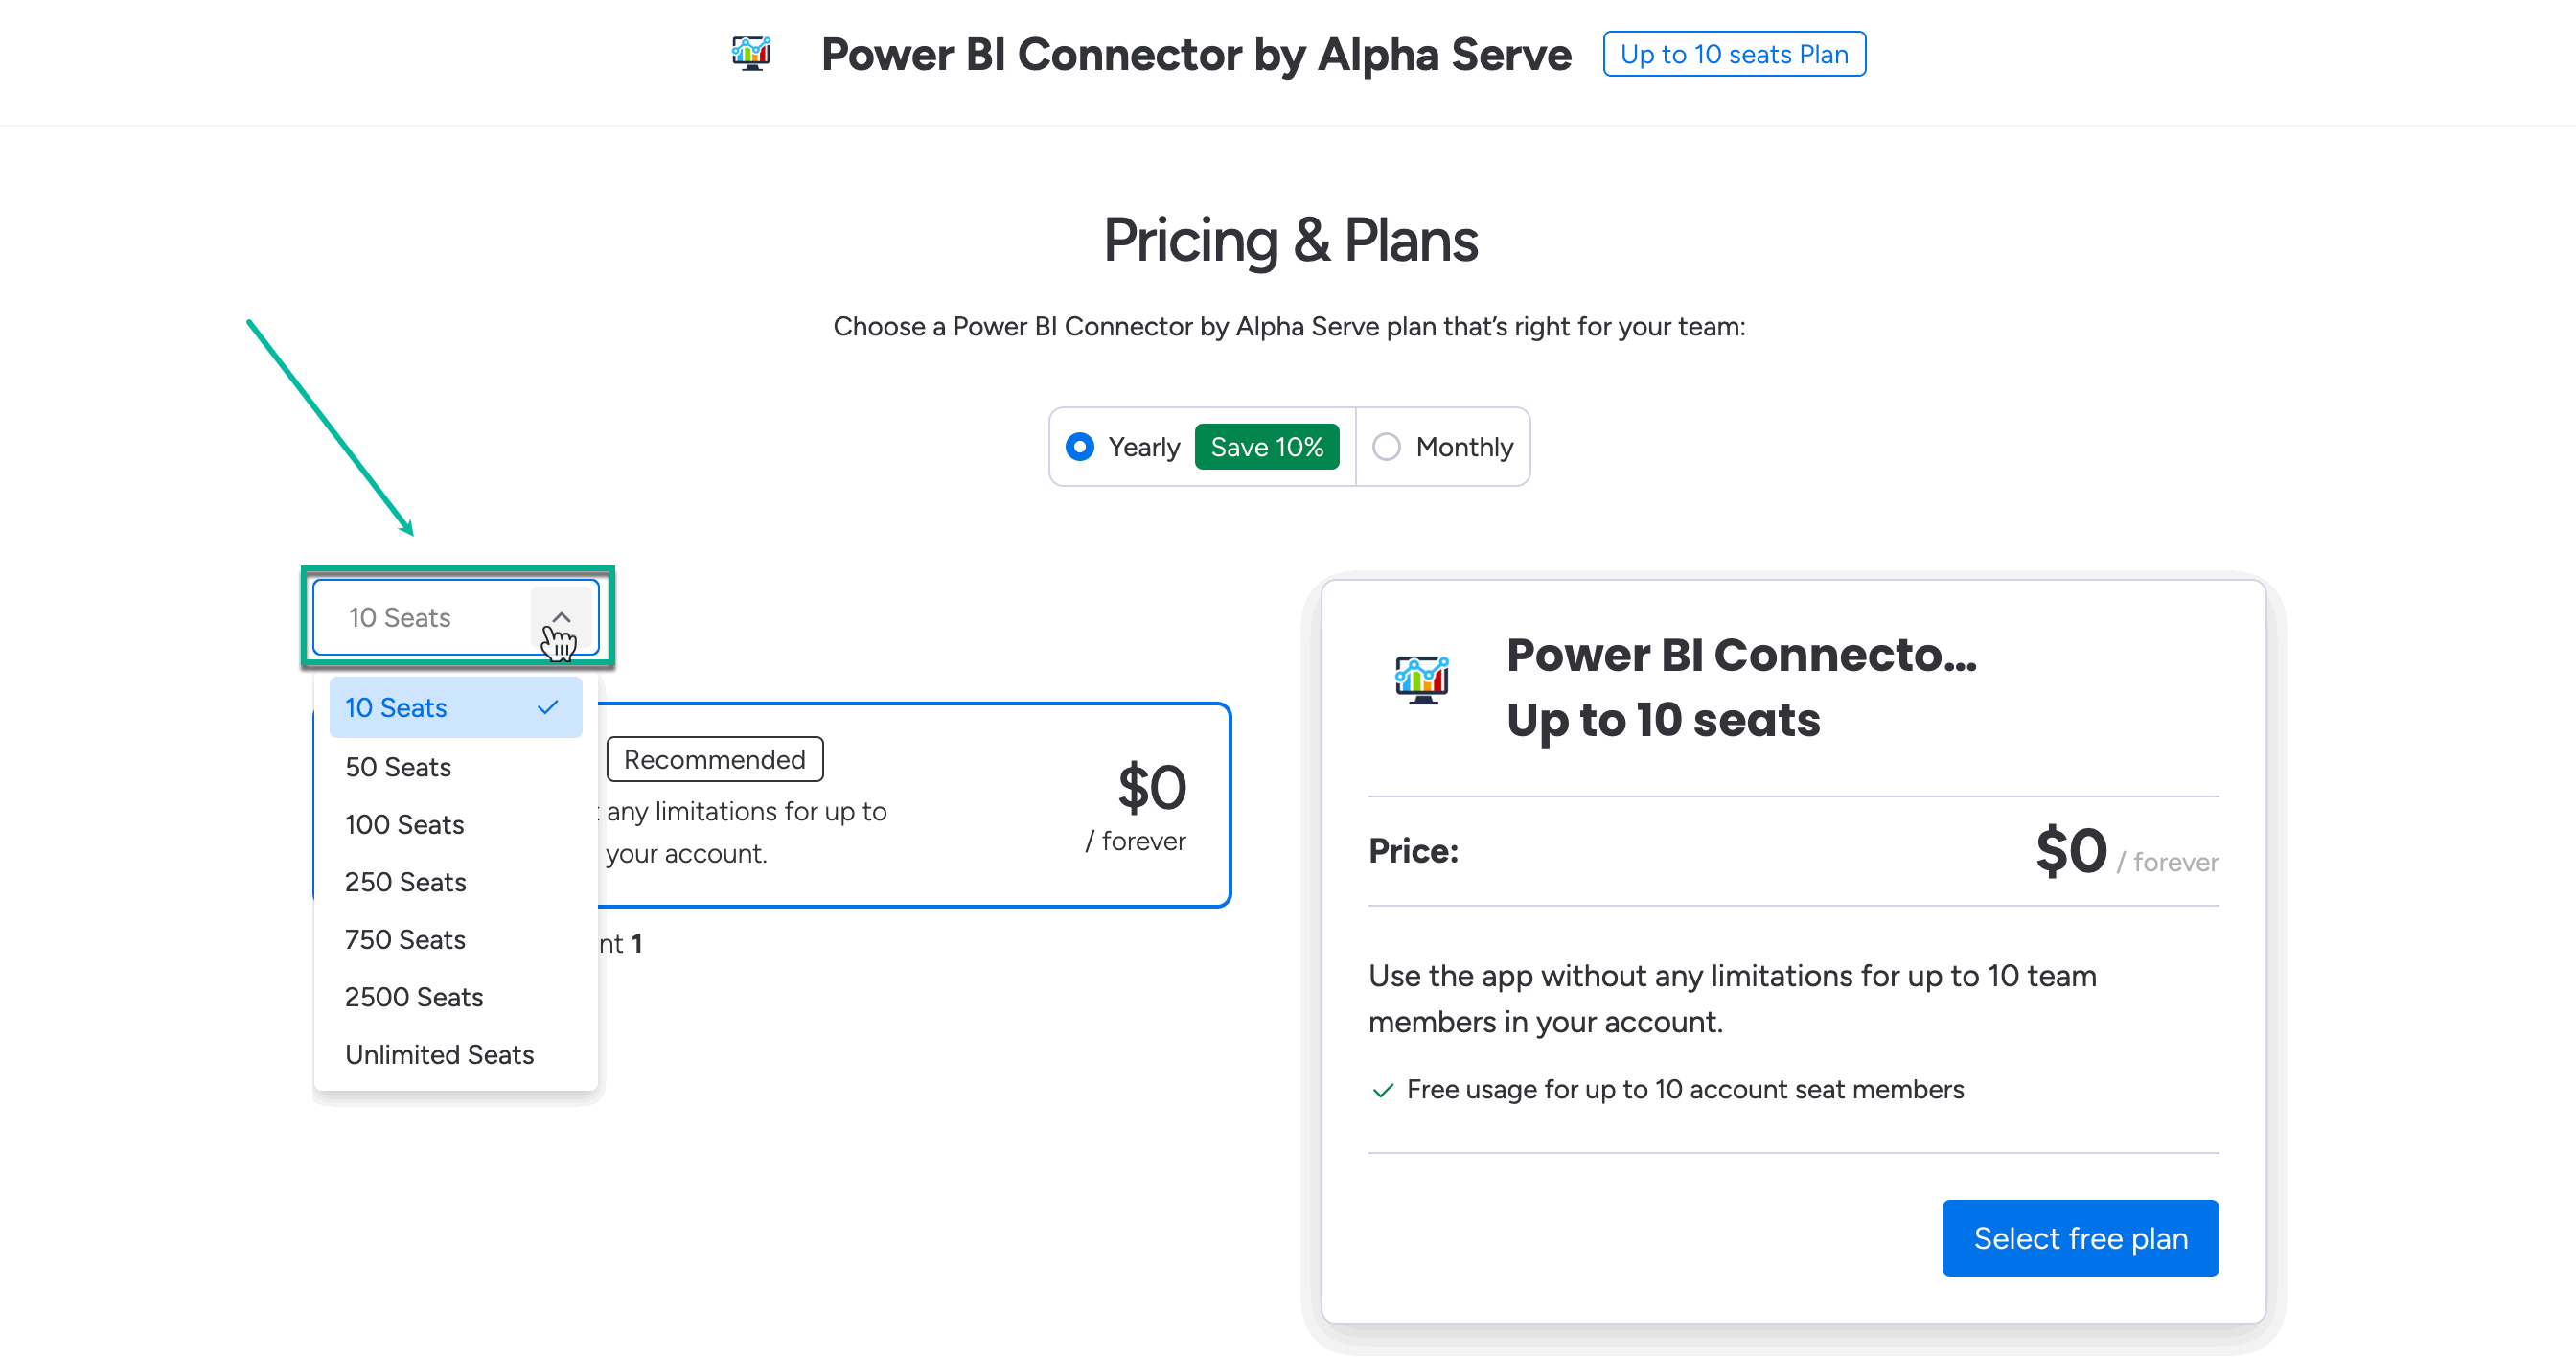Viewport: 2576px width, 1361px height.
Task: Click the Save 10% green badge
Action: coord(1266,447)
